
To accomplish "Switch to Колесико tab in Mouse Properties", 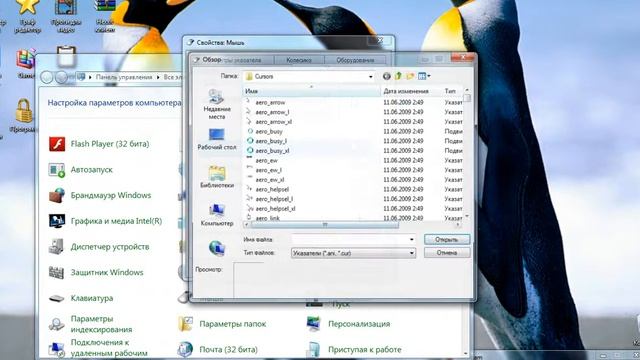I will [x=299, y=60].
